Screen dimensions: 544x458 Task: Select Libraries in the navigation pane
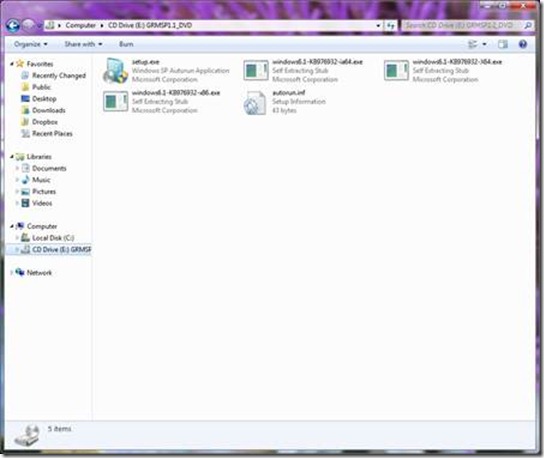(39, 157)
